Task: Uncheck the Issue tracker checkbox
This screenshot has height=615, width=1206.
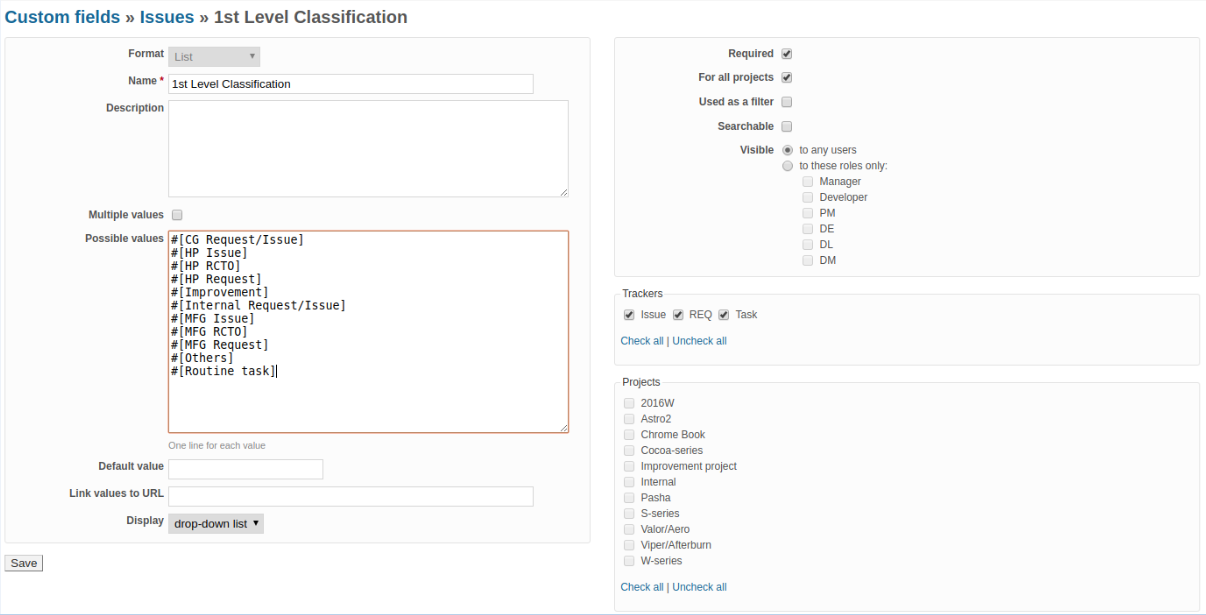Action: click(x=629, y=314)
